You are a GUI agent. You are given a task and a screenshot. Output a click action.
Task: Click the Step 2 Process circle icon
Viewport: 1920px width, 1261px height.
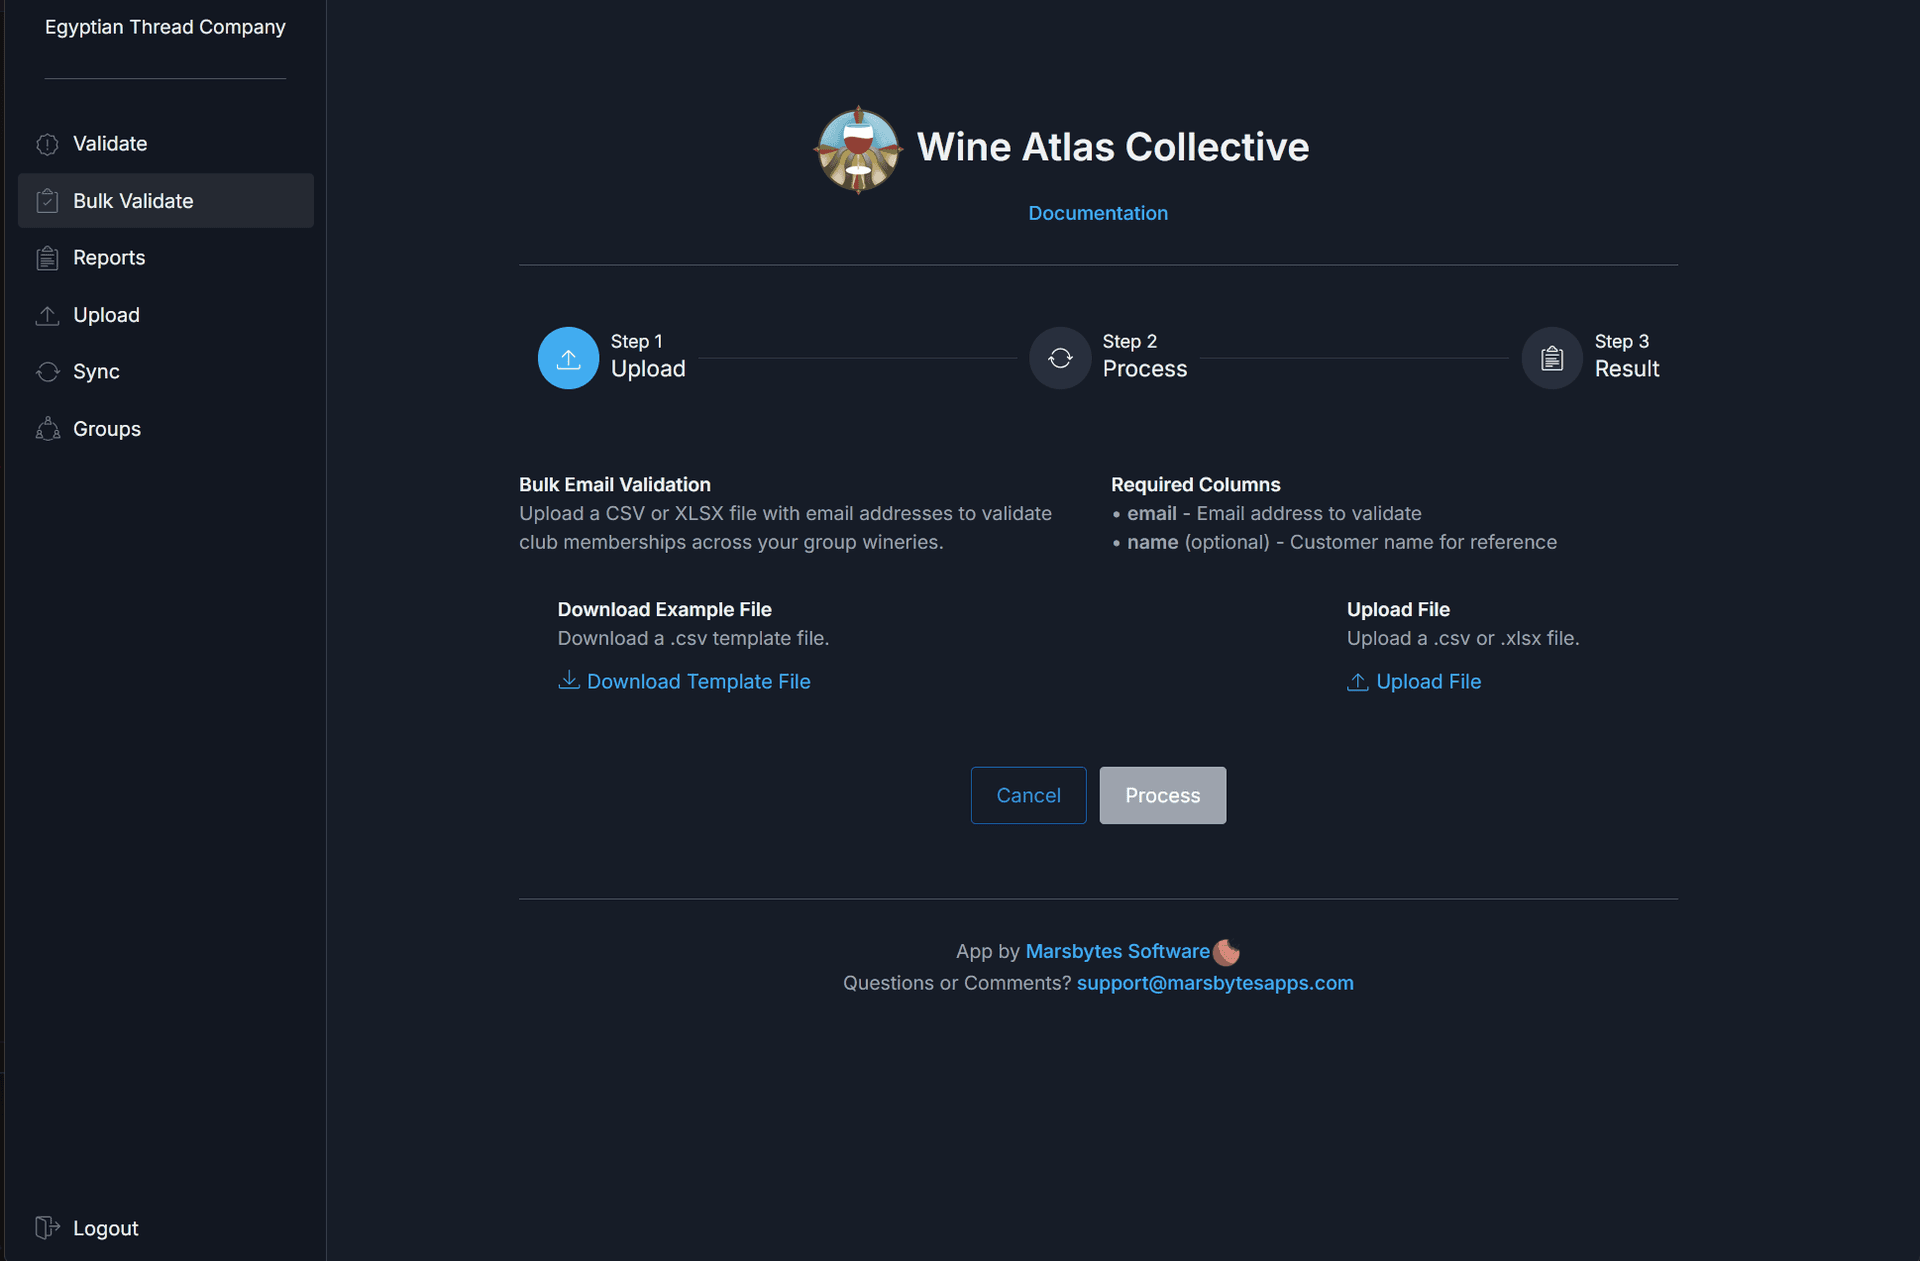point(1060,358)
